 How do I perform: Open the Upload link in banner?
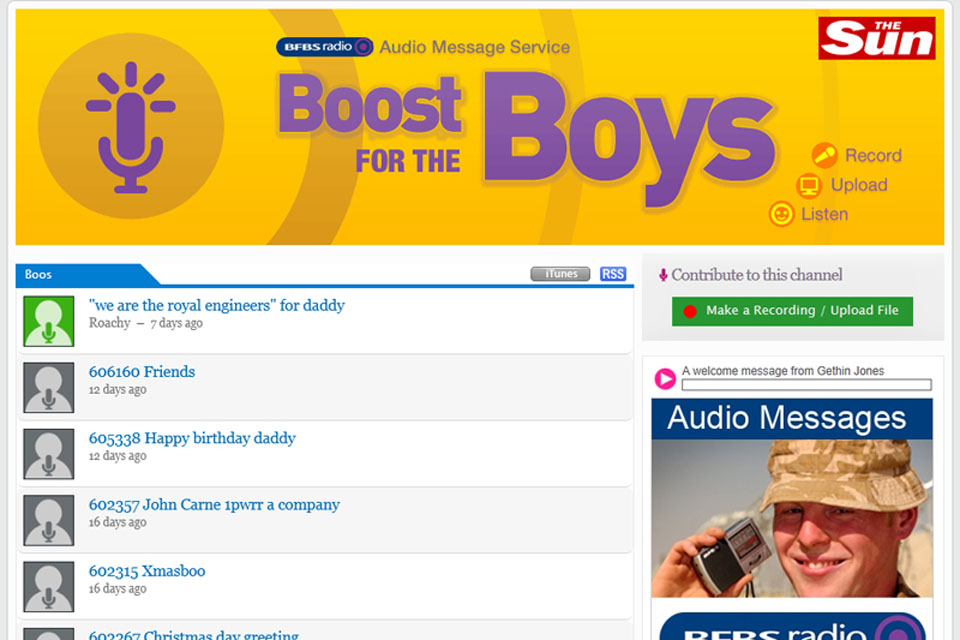point(859,185)
